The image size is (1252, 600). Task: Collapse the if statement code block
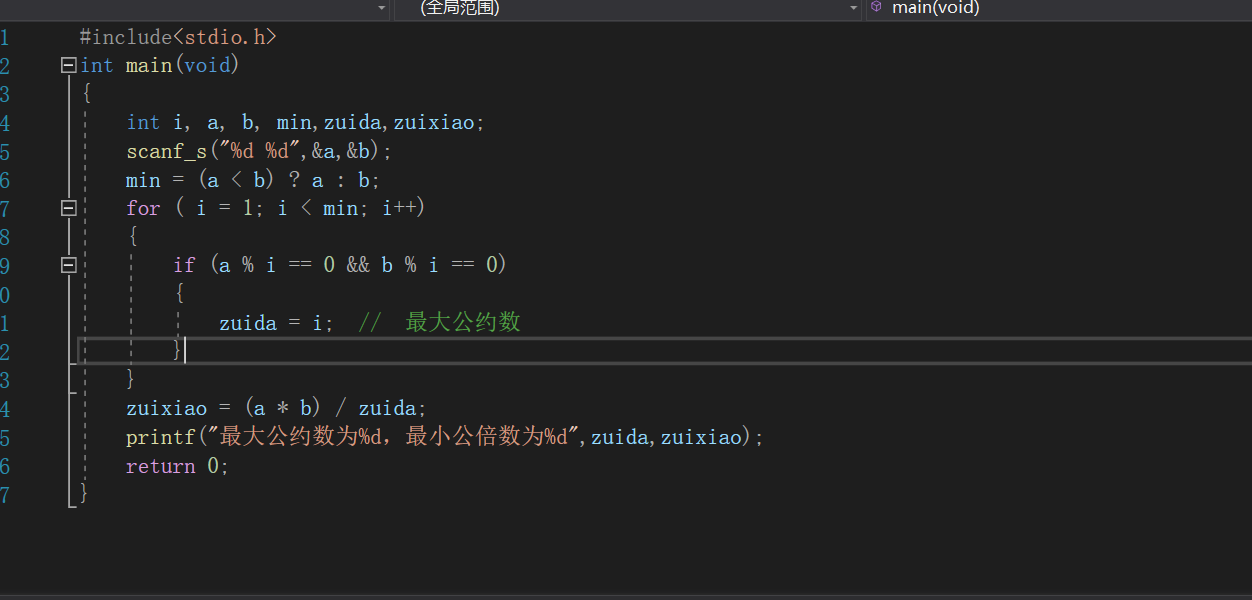click(x=68, y=265)
